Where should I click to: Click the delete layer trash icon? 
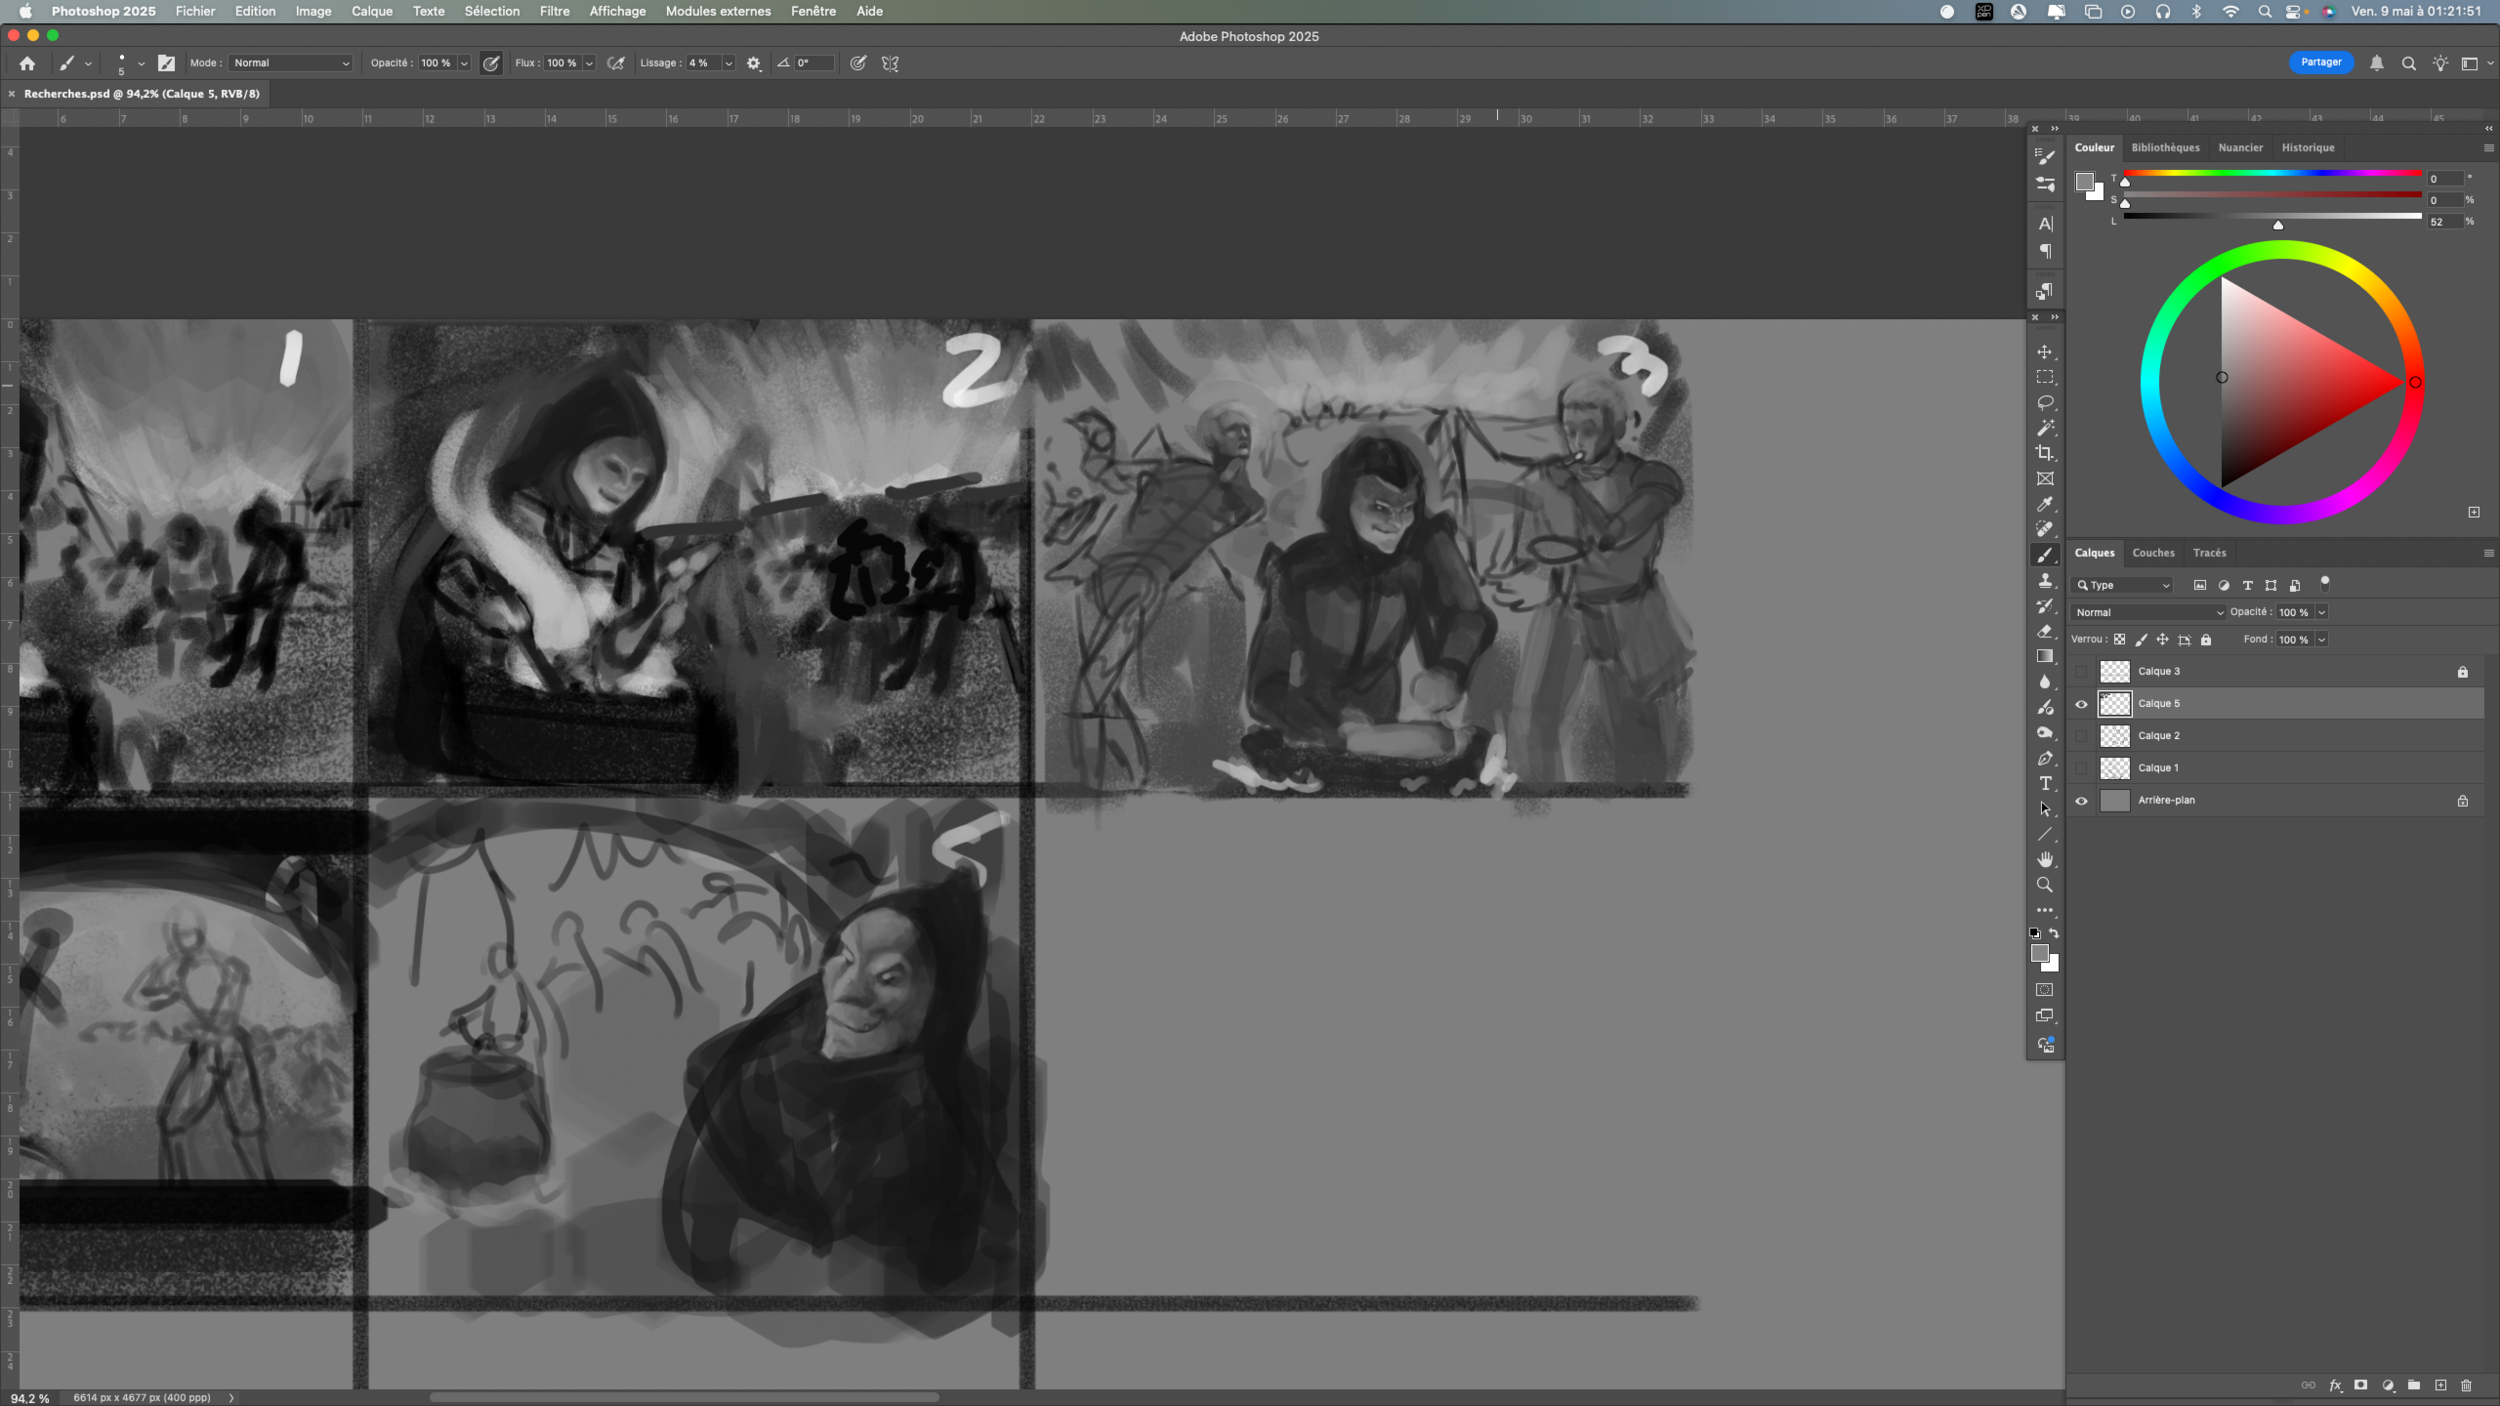click(2465, 1385)
